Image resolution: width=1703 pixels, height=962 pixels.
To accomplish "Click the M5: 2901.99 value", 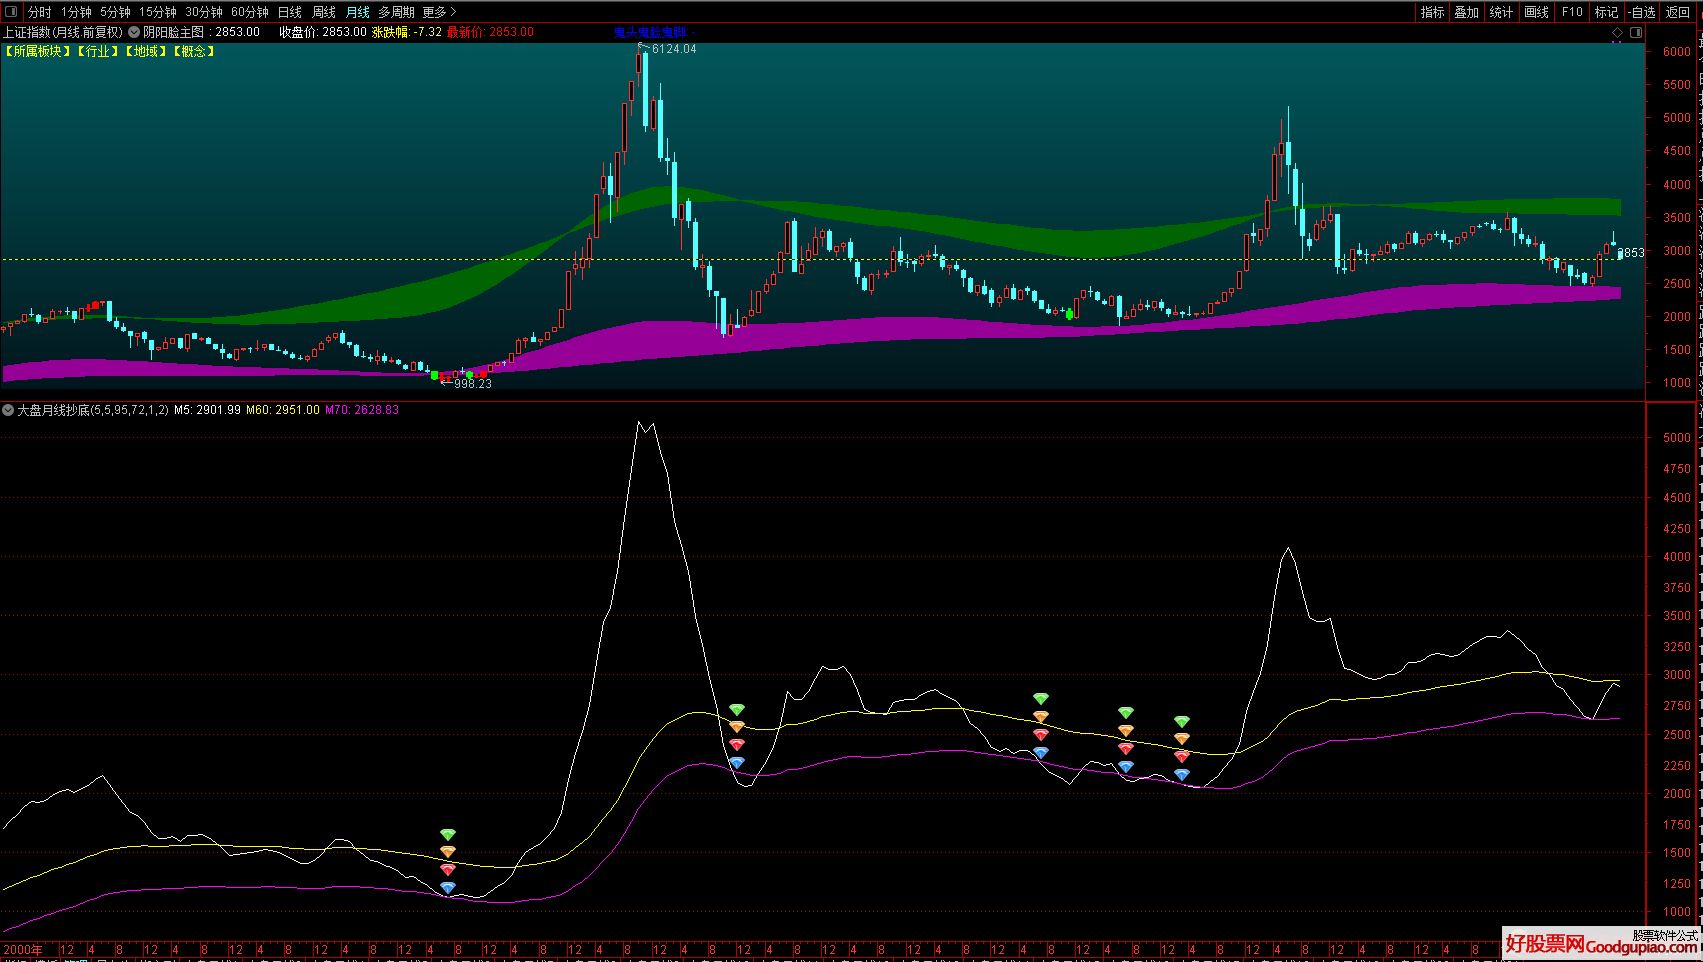I will pos(207,410).
